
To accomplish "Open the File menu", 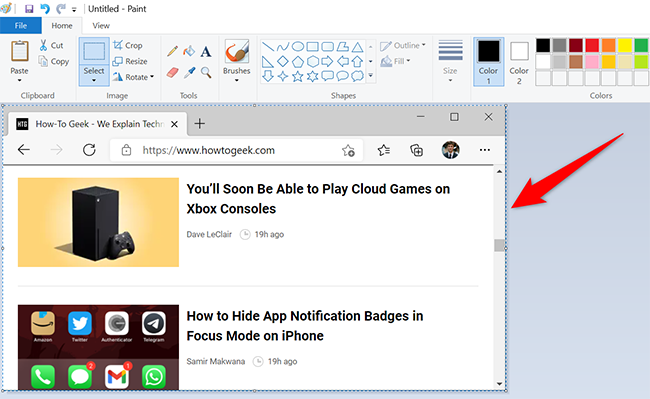I will tap(21, 26).
